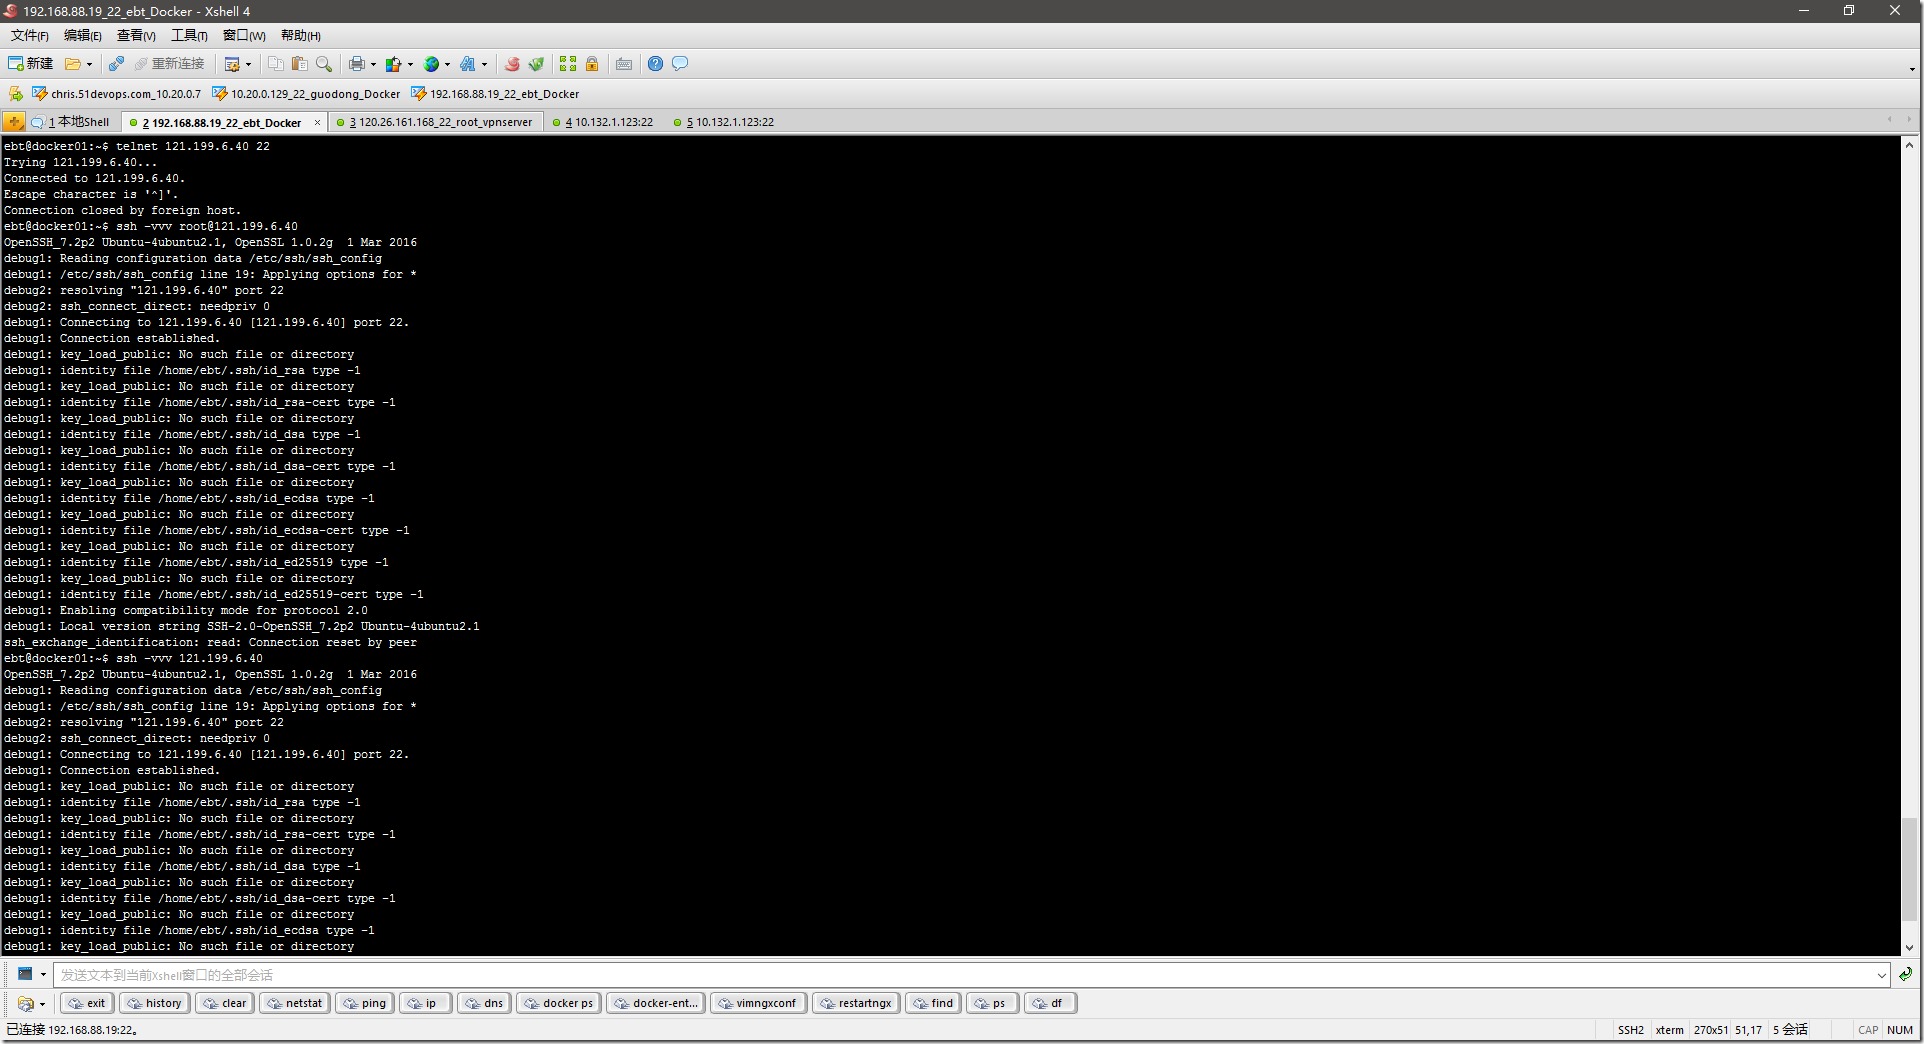Run the 'clear' quick command

point(225,1003)
